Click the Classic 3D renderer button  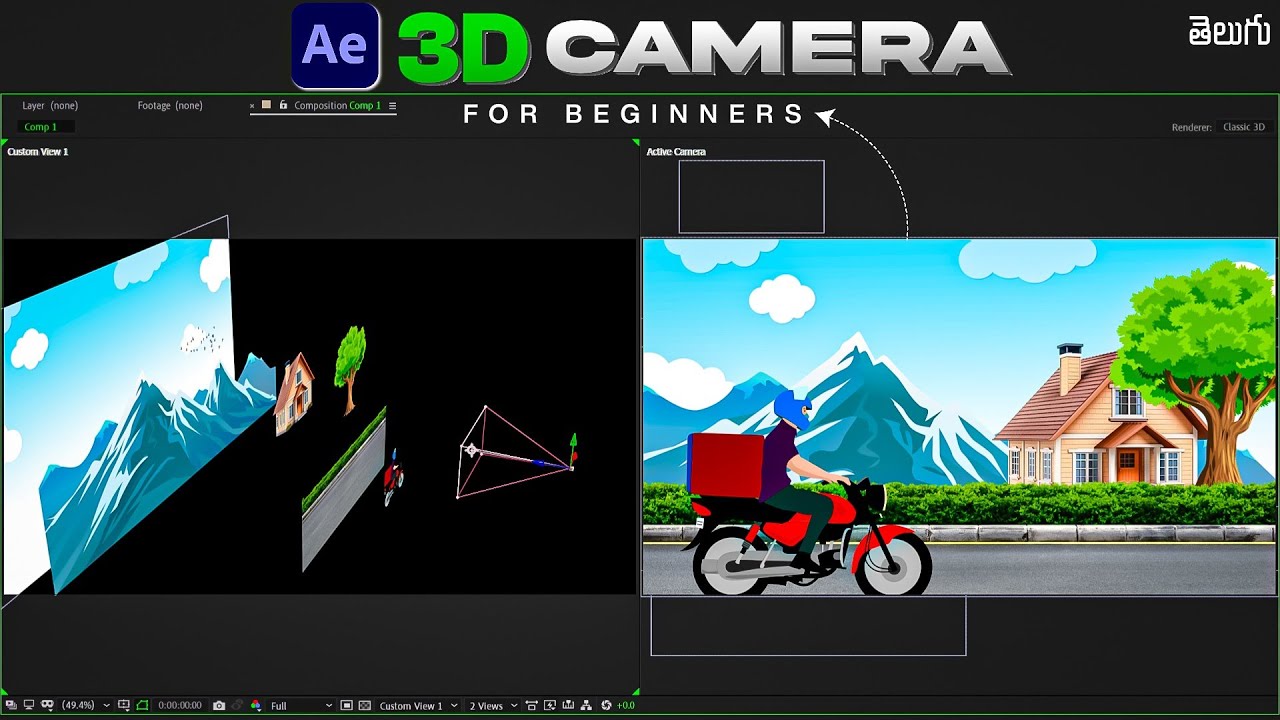coord(1244,127)
